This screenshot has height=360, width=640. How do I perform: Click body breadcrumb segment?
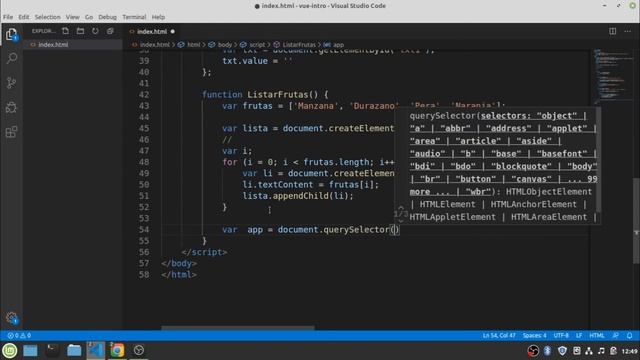tap(224, 45)
